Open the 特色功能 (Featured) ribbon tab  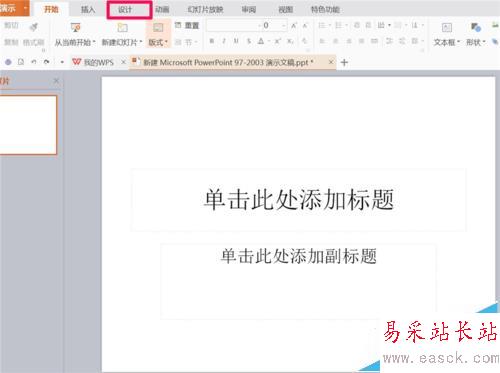(x=325, y=10)
